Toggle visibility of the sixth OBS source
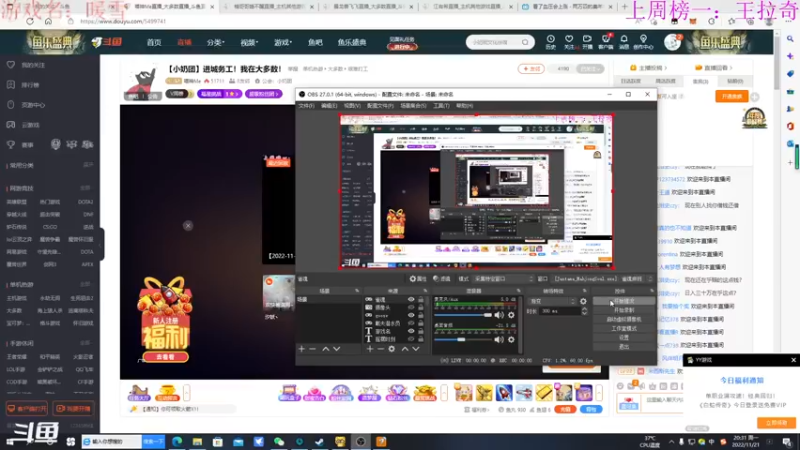Viewport: 800px width, 450px height. pos(411,339)
